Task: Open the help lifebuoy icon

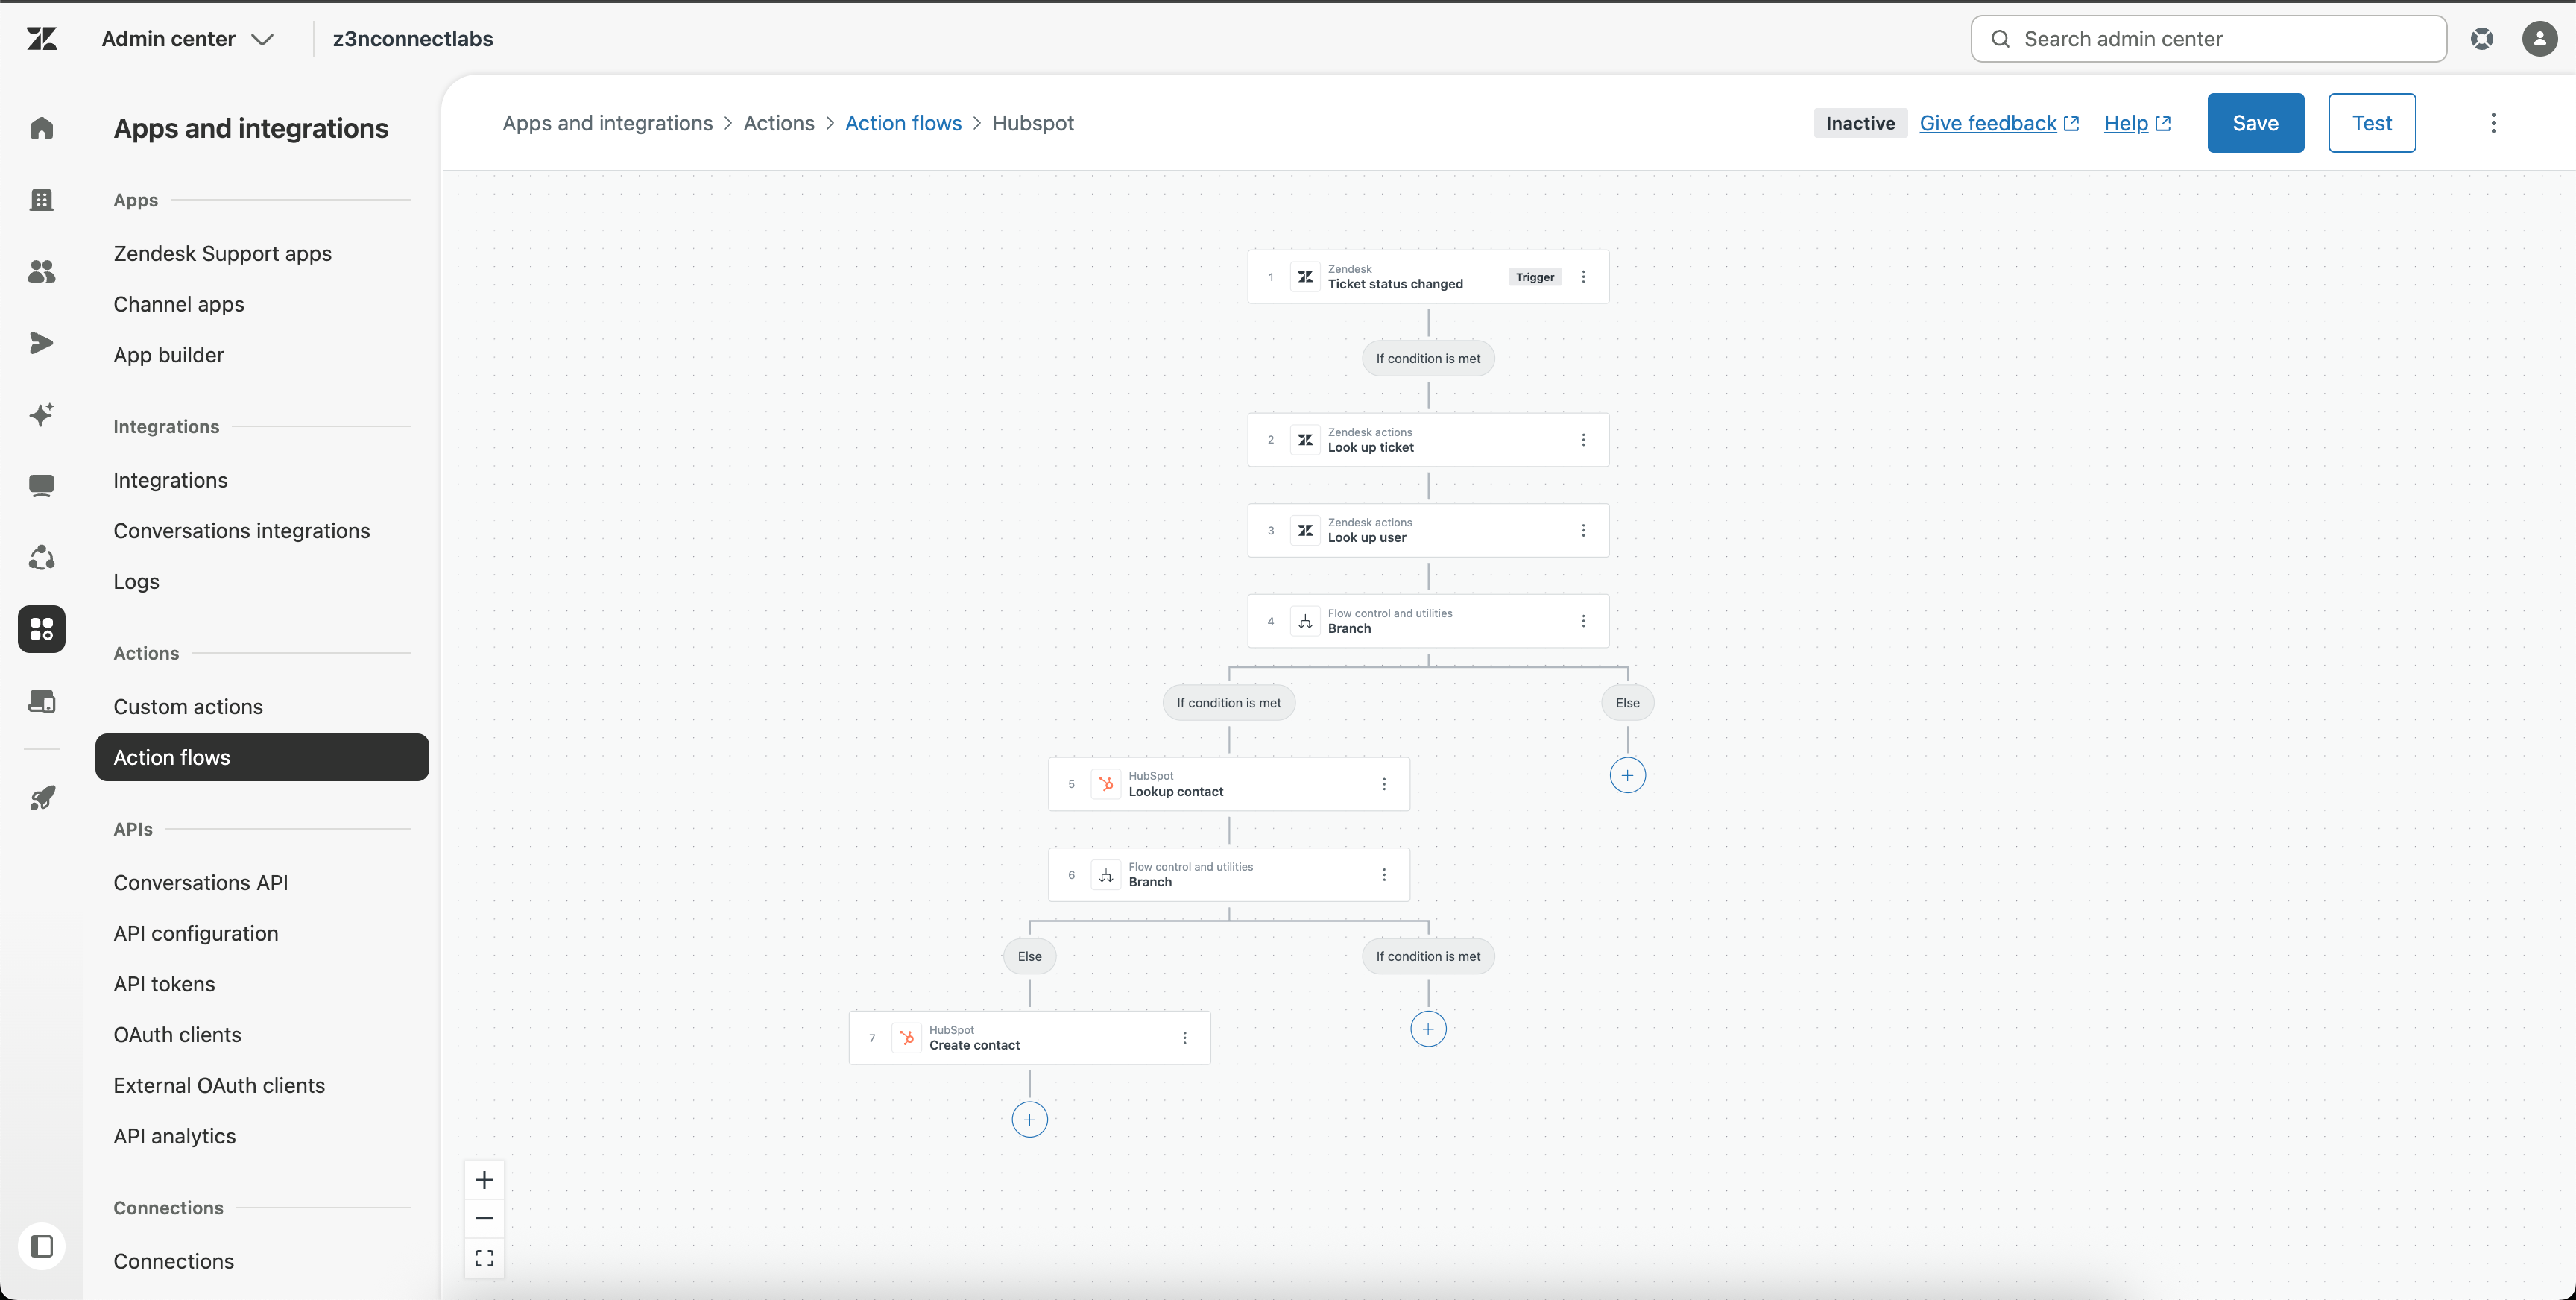Action: tap(2481, 38)
